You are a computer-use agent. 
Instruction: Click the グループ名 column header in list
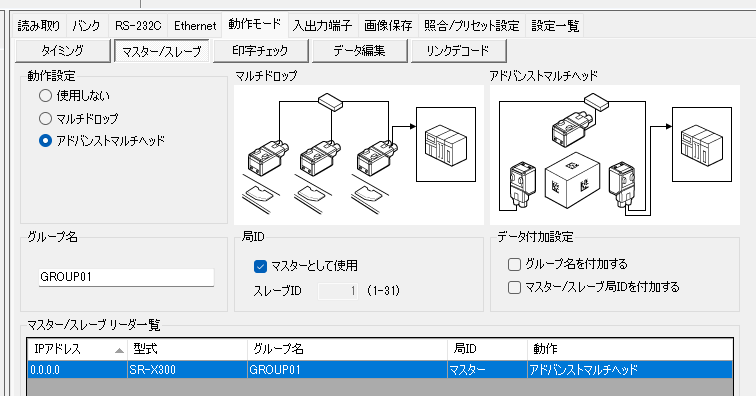(347, 349)
